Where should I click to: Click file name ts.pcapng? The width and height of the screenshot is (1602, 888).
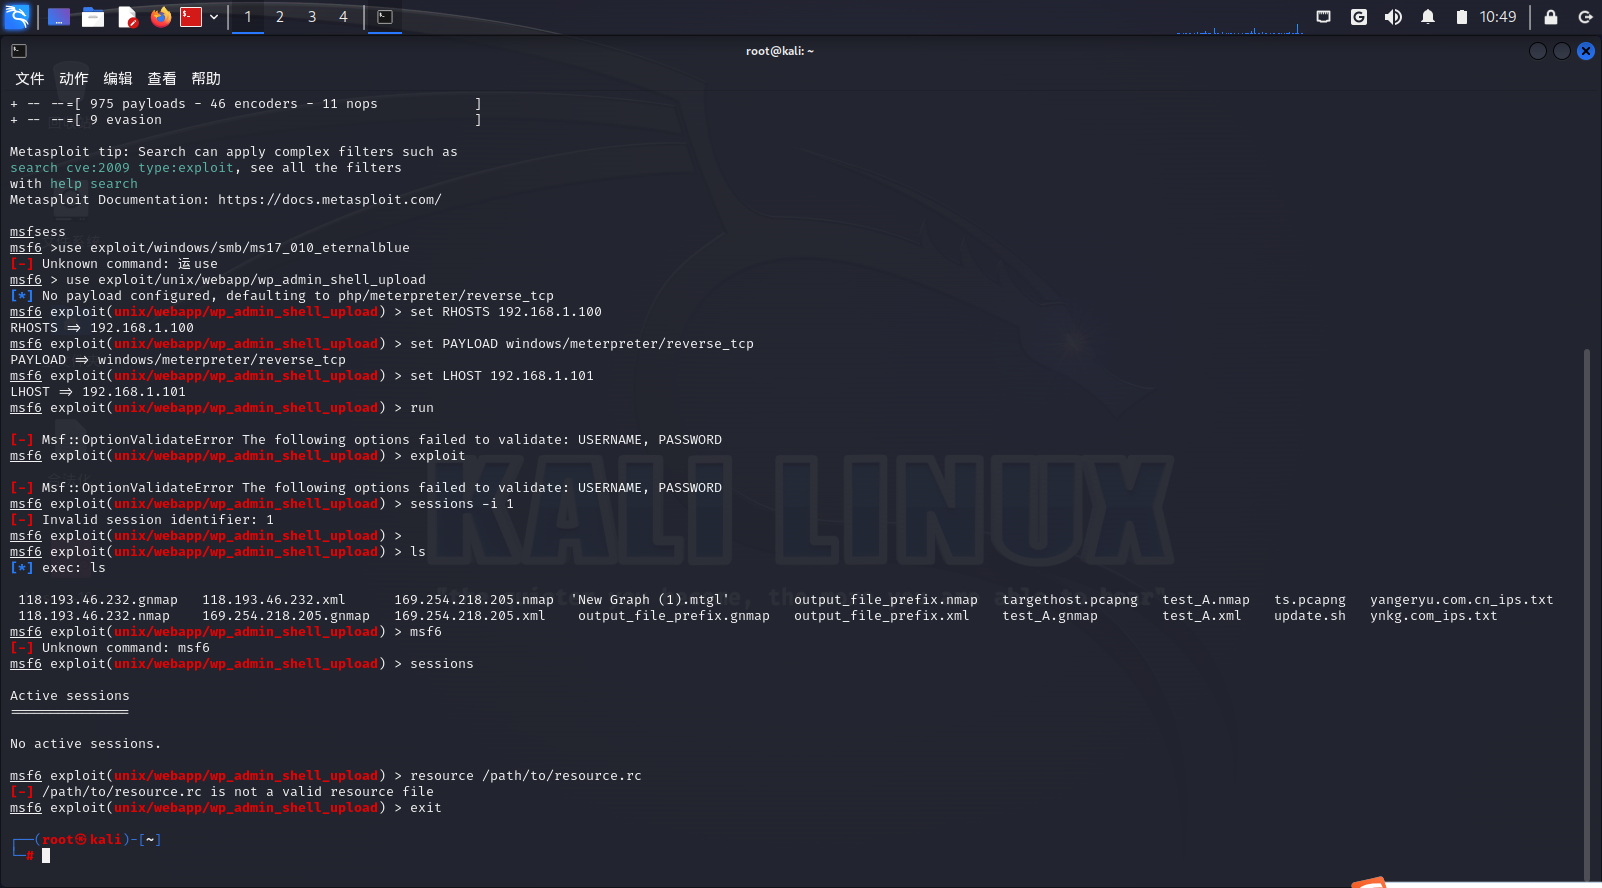pyautogui.click(x=1310, y=600)
